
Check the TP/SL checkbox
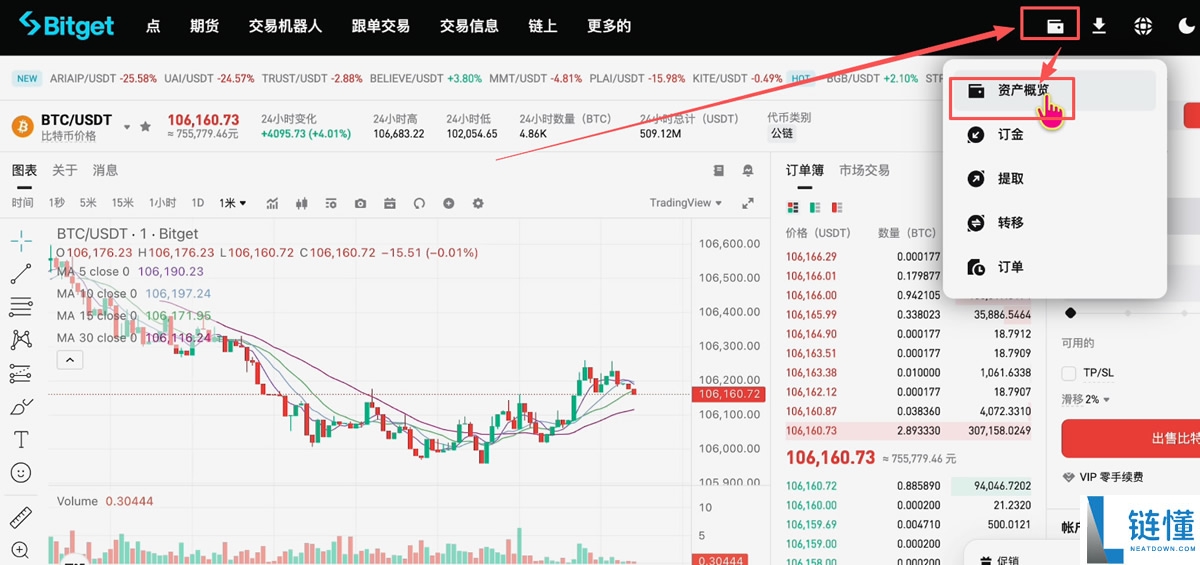(x=1069, y=373)
